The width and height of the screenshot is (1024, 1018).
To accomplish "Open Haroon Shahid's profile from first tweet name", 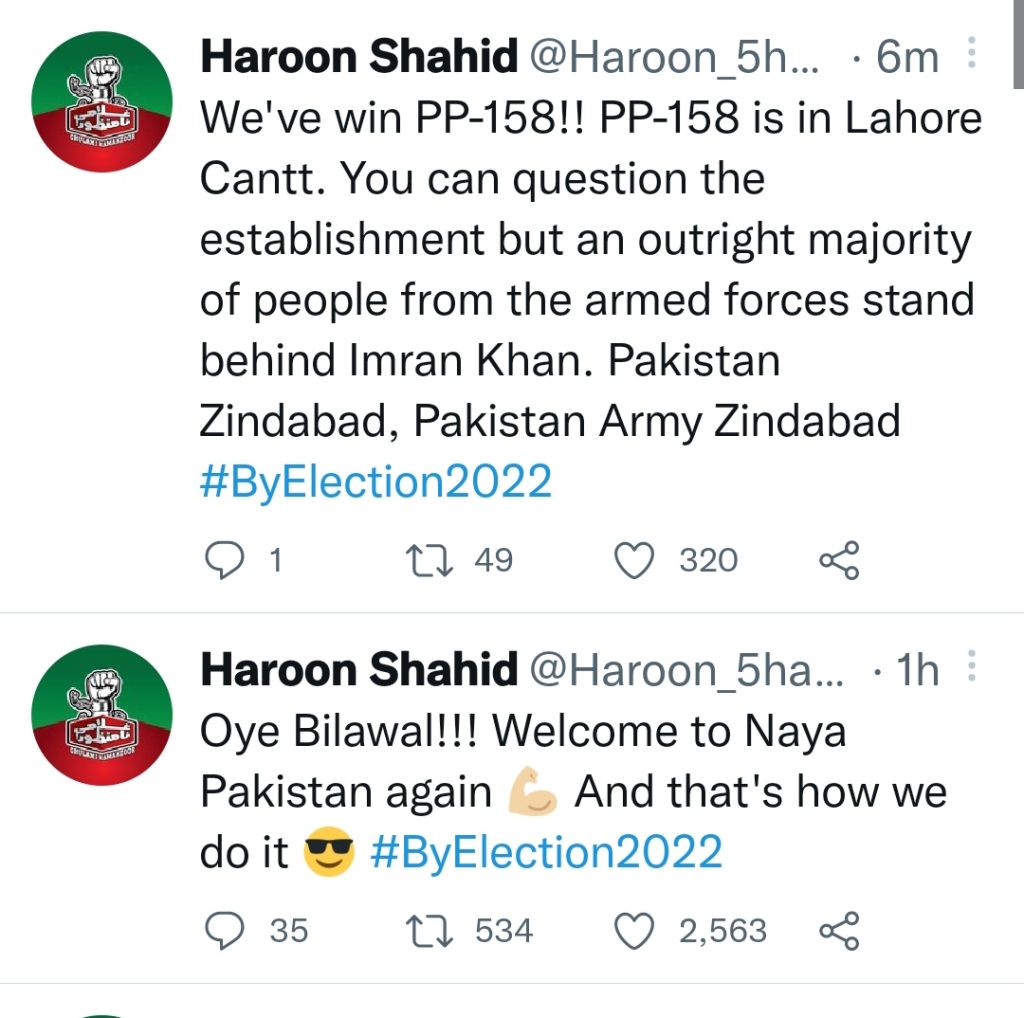I will click(x=359, y=56).
